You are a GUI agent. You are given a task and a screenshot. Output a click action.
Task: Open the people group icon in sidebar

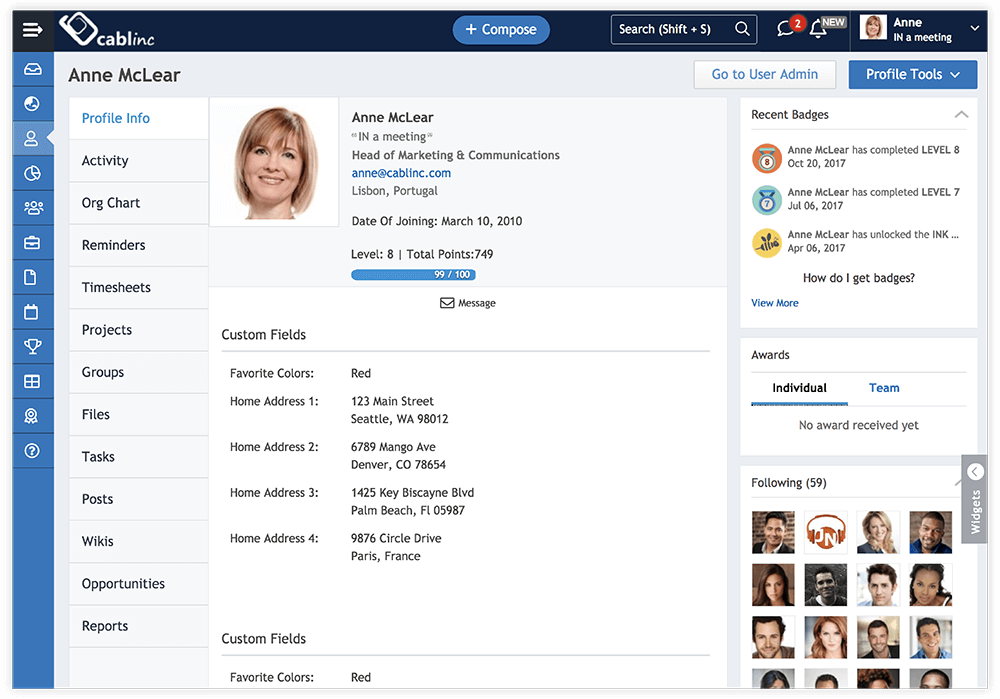tap(32, 208)
